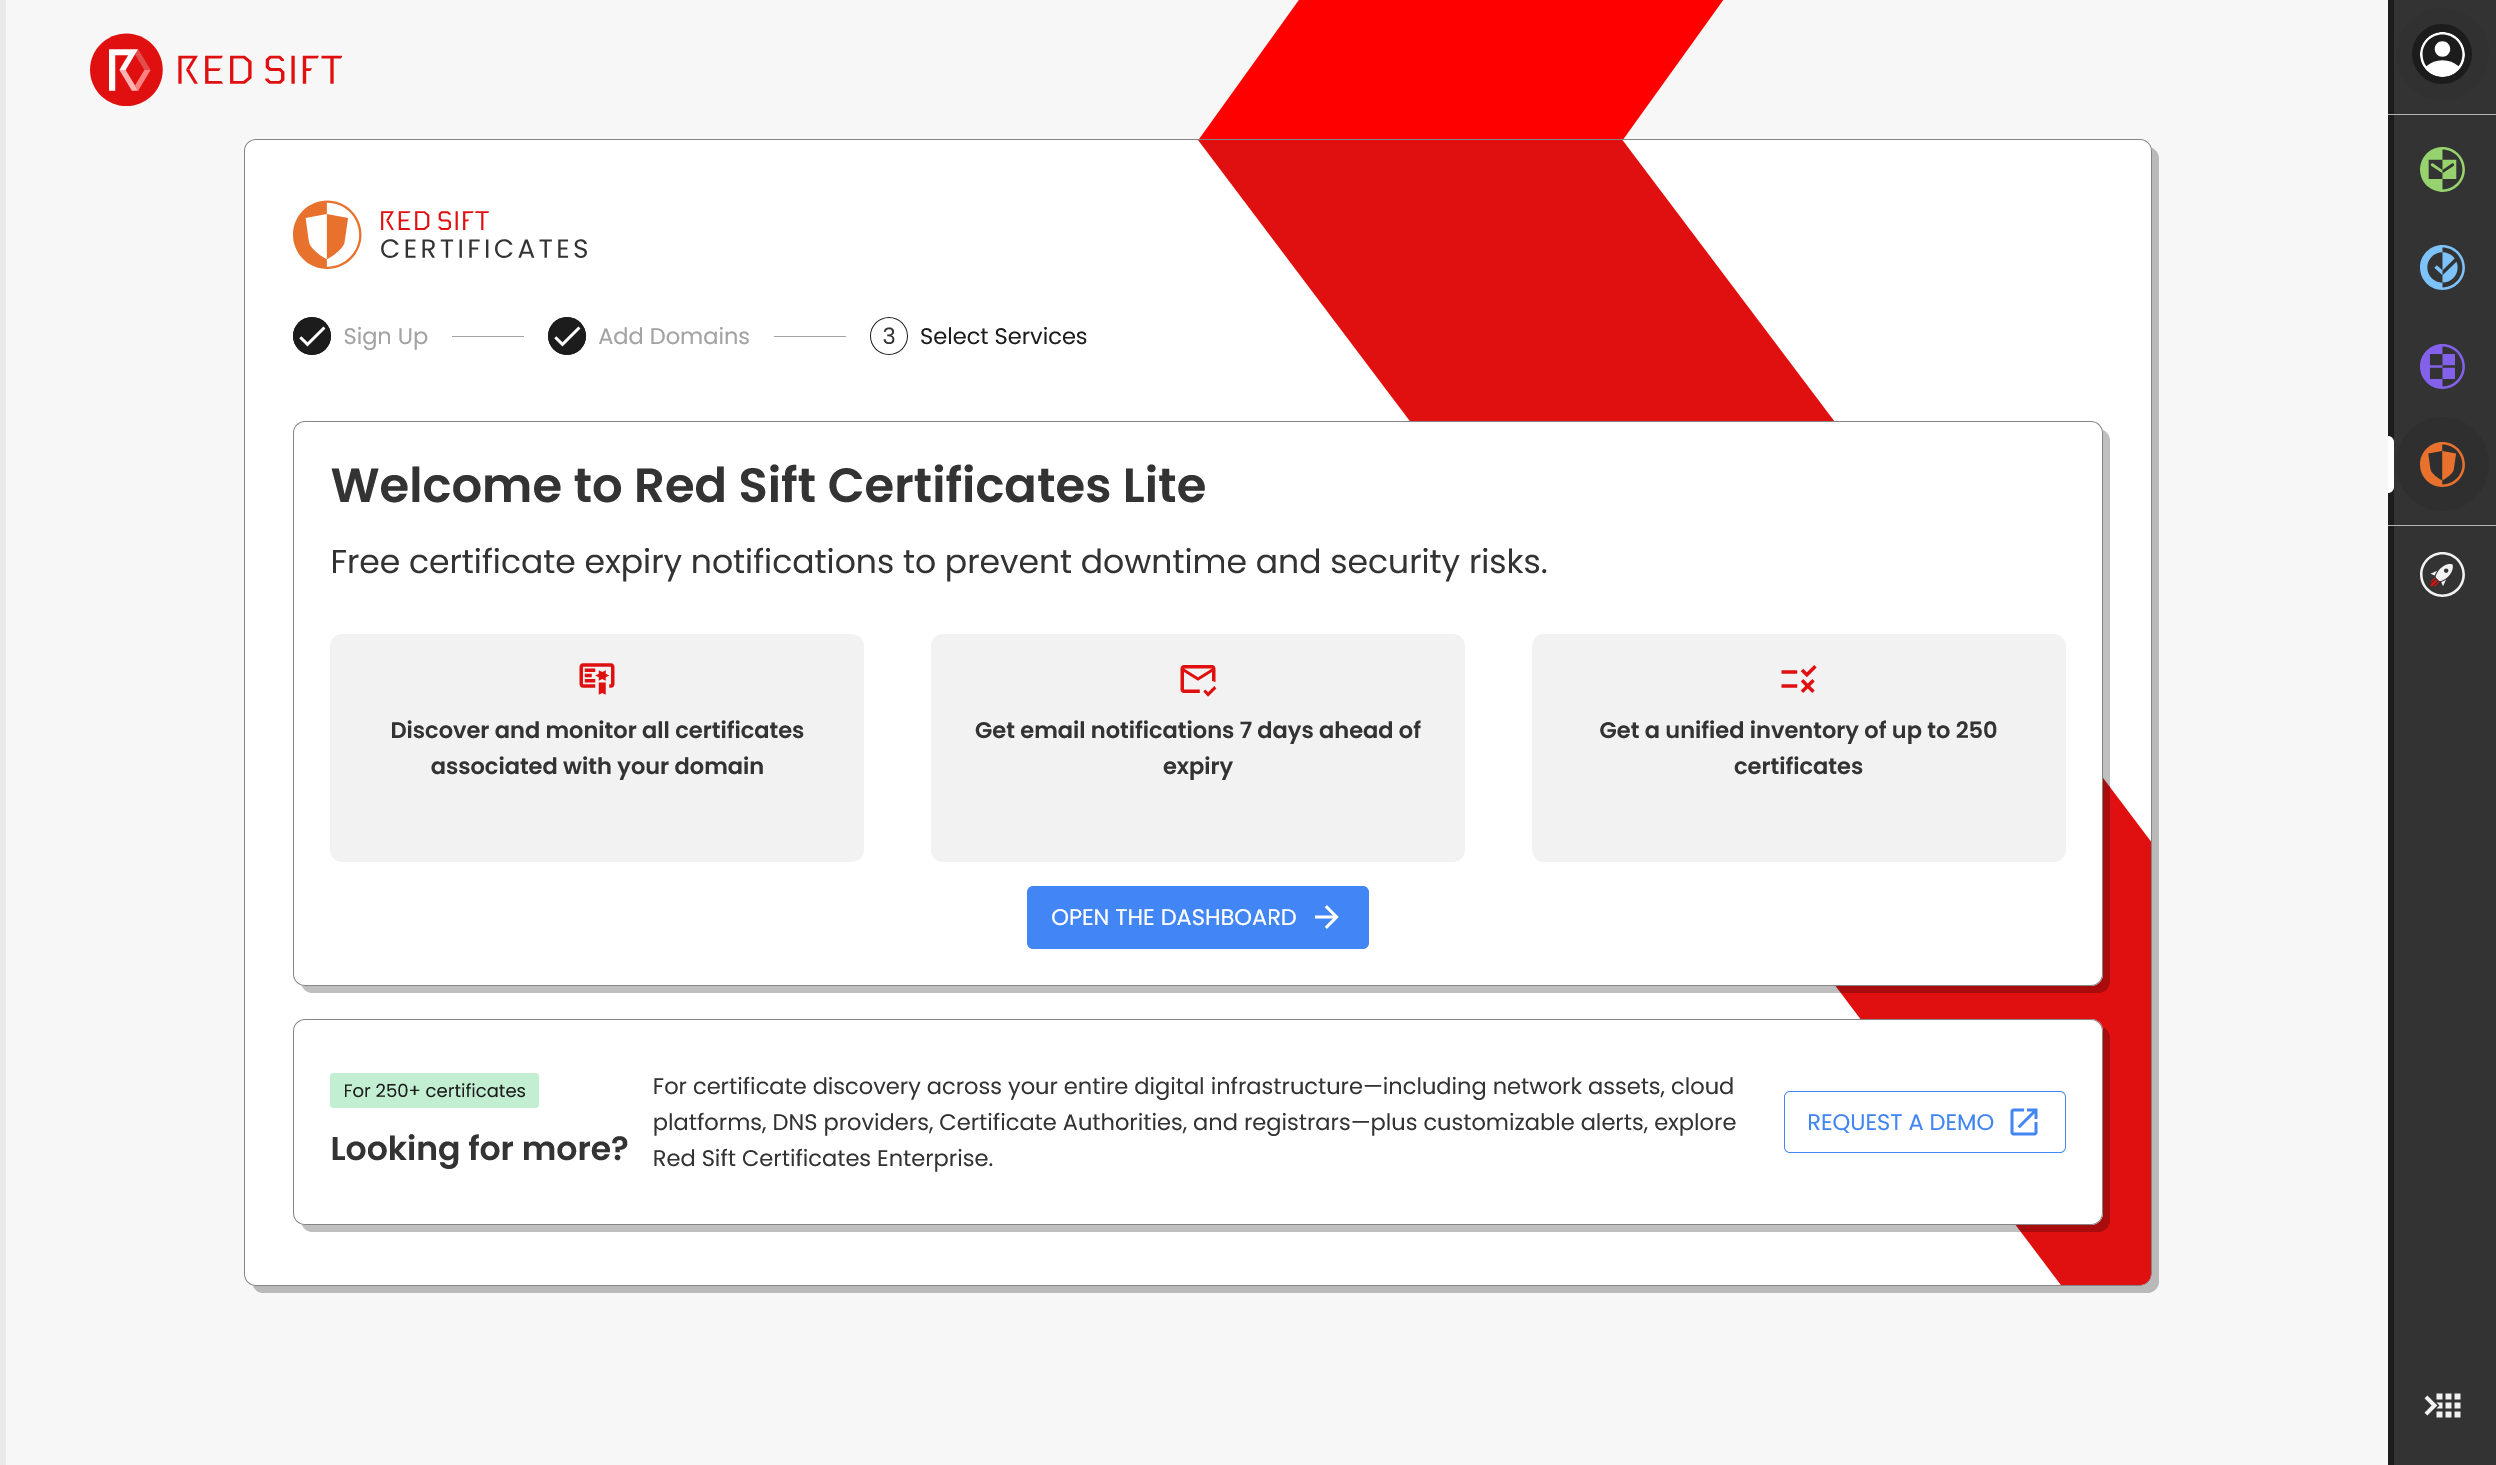
Task: Open the user account profile icon
Action: click(x=2442, y=55)
